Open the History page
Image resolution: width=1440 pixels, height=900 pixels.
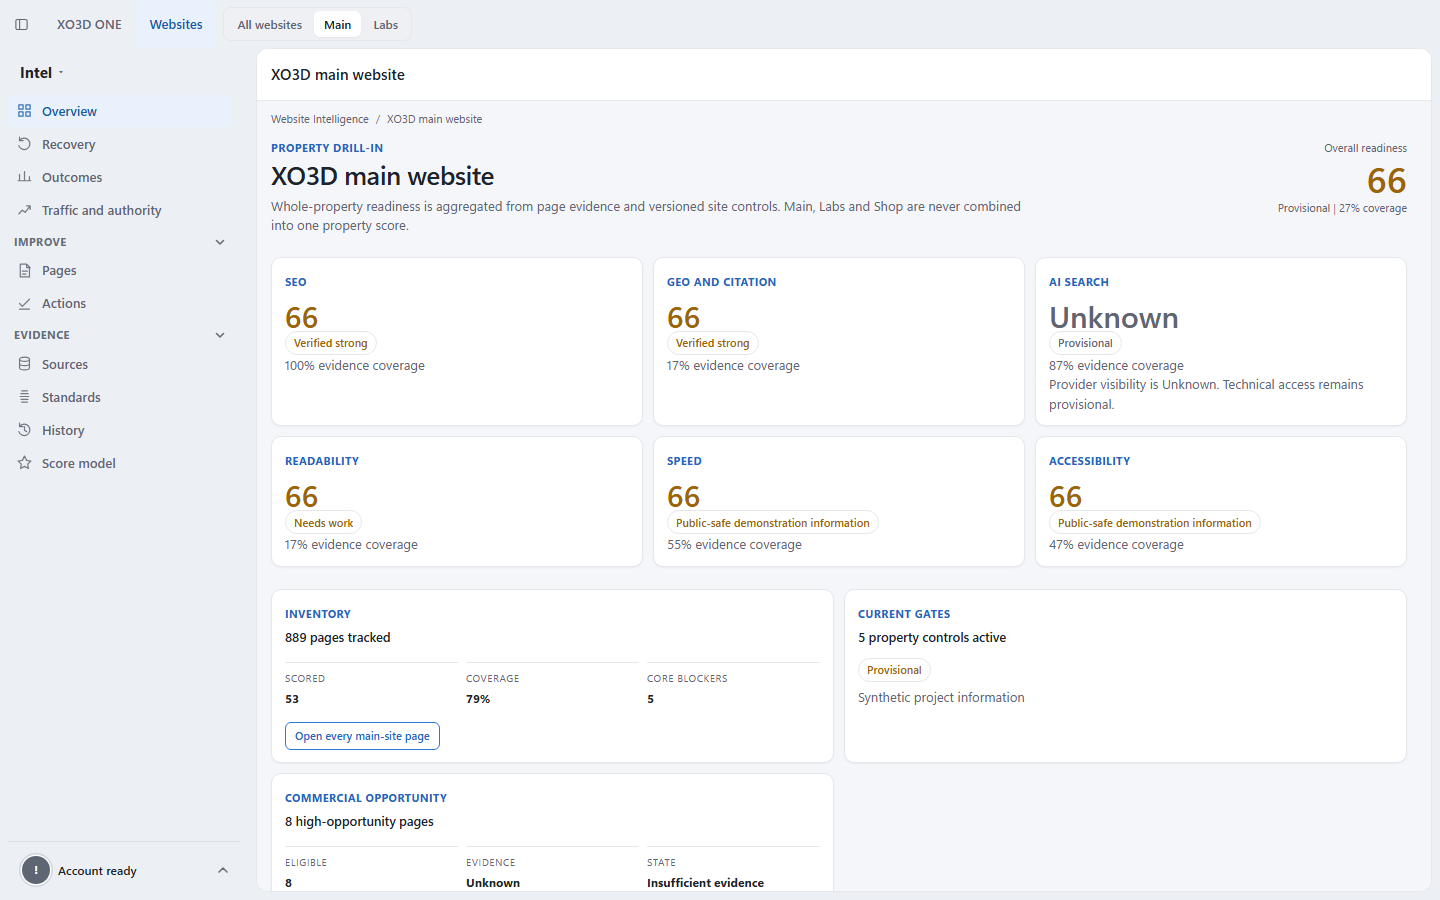tap(120, 430)
